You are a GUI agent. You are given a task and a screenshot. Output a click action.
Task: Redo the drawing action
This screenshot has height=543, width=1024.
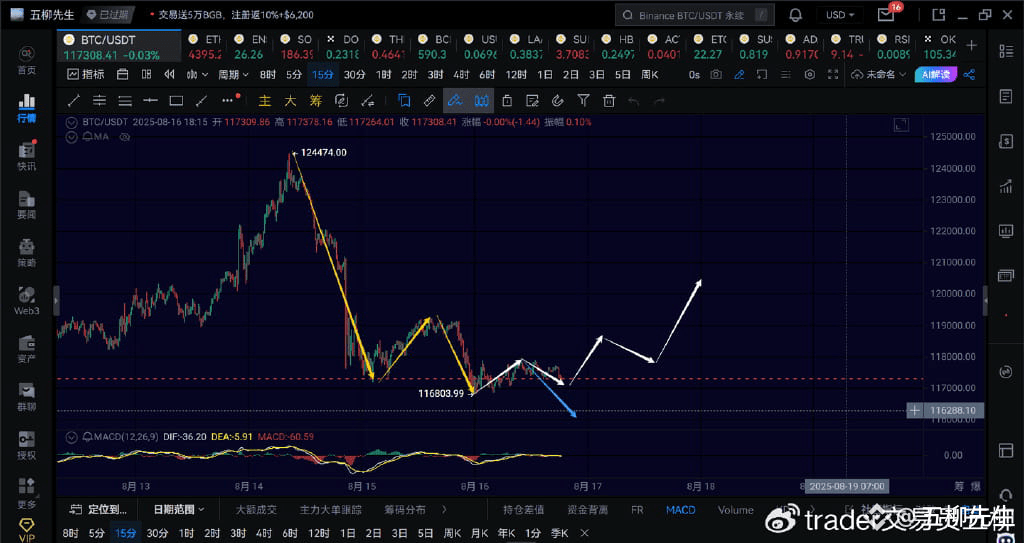pyautogui.click(x=660, y=101)
